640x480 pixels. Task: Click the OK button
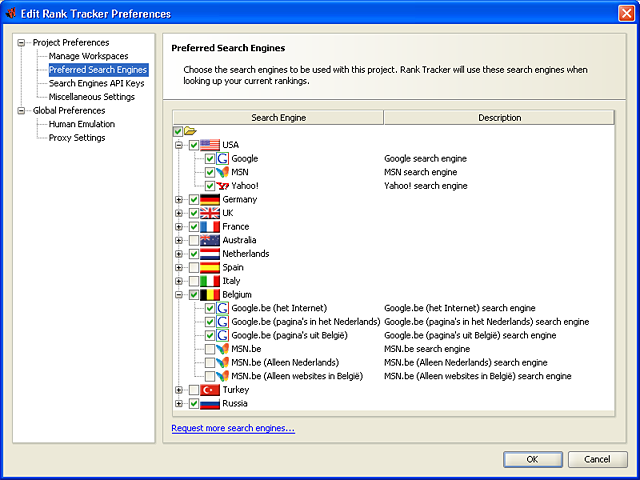[x=533, y=459]
